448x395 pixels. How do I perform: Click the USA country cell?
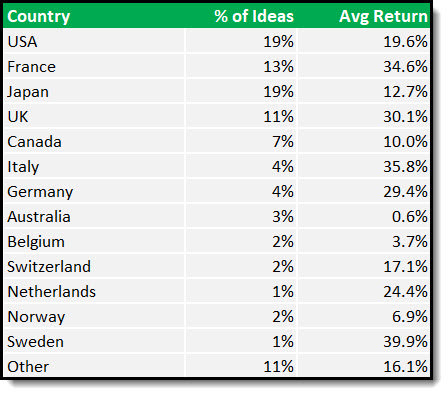tap(94, 41)
